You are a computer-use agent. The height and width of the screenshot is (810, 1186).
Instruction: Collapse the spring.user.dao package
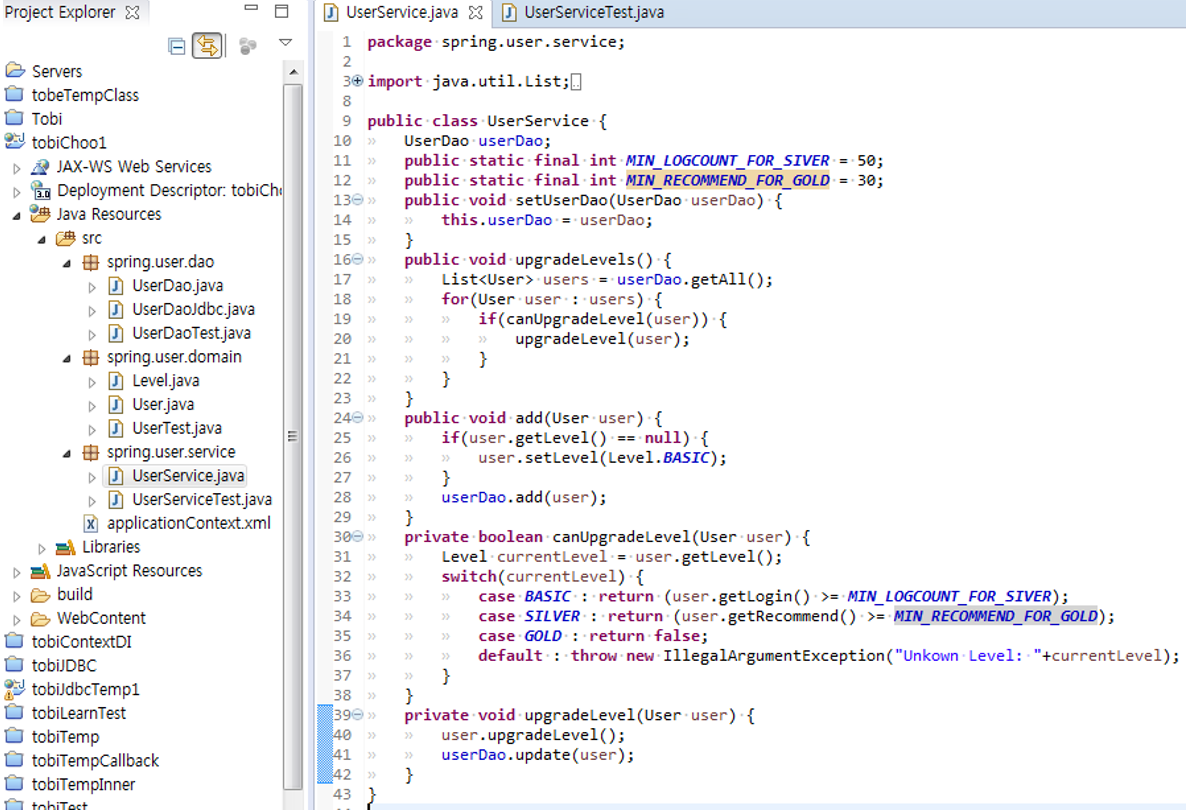(x=67, y=263)
